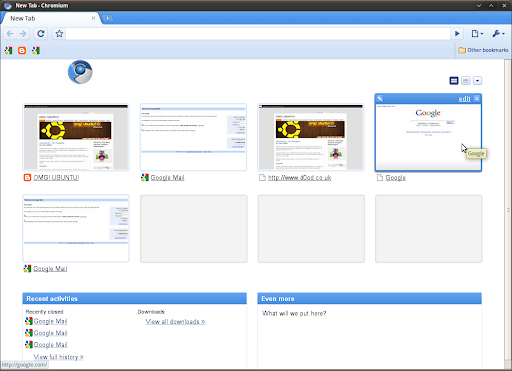The width and height of the screenshot is (512, 371).
Task: Click the edit link on Google thumbnail
Action: (464, 99)
